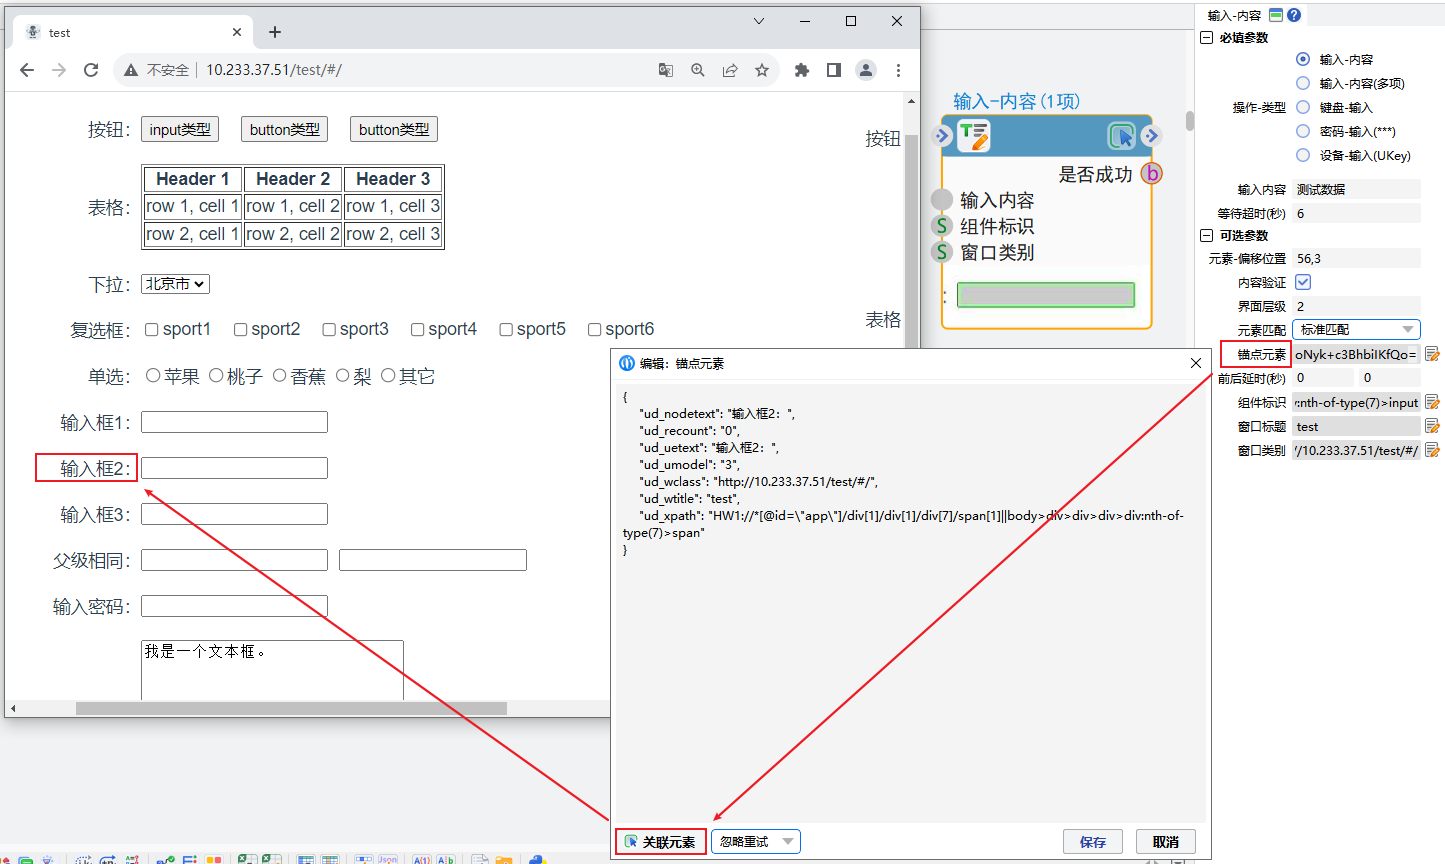1445x864 pixels.
Task: Open the 北京市 dropdown
Action: coord(175,284)
